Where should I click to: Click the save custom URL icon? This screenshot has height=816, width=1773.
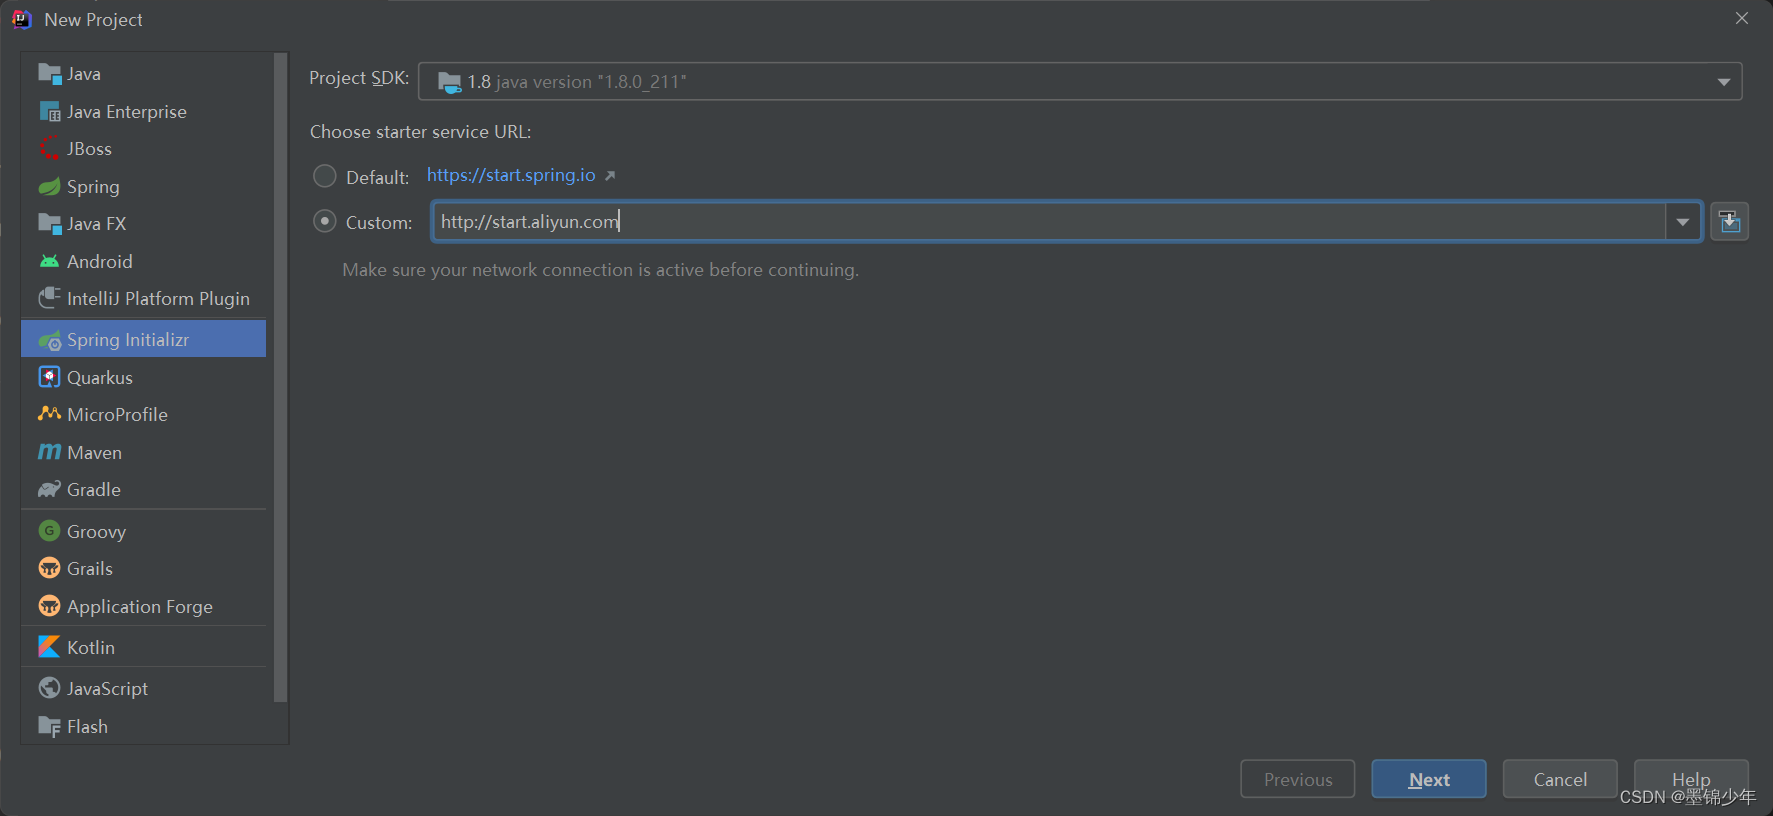tap(1729, 221)
